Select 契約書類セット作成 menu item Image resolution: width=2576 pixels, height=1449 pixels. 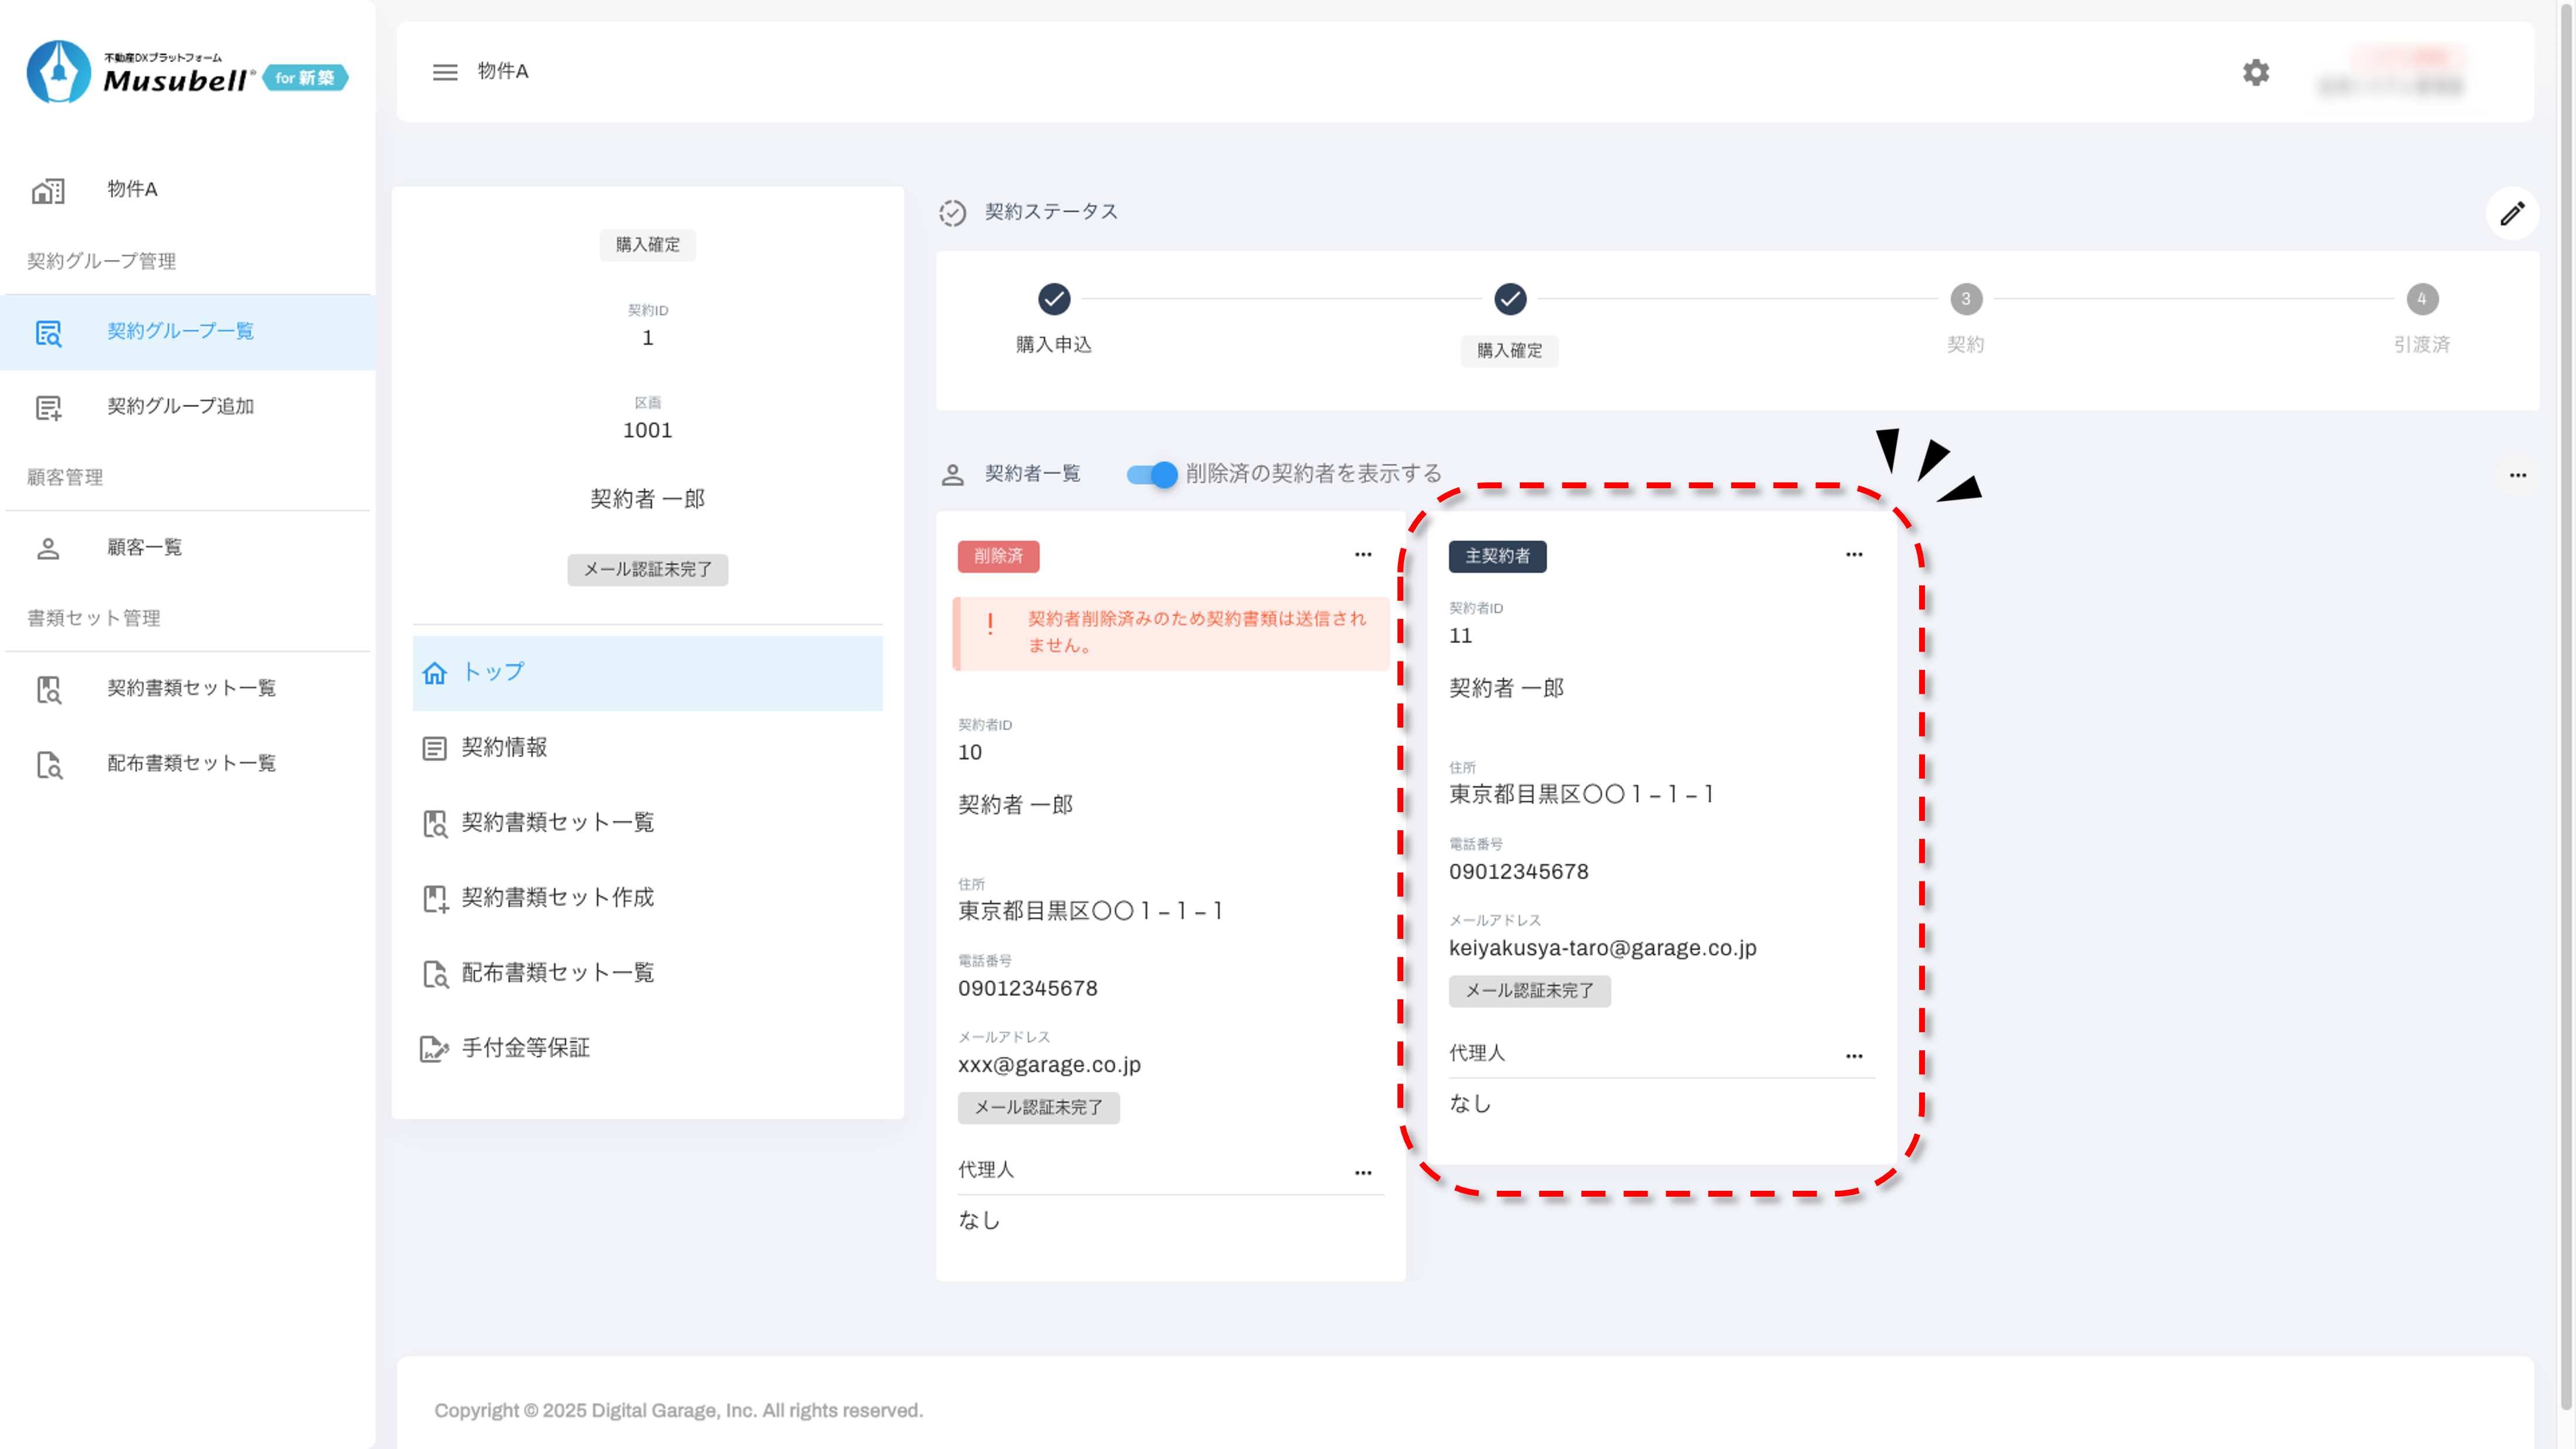click(x=557, y=898)
